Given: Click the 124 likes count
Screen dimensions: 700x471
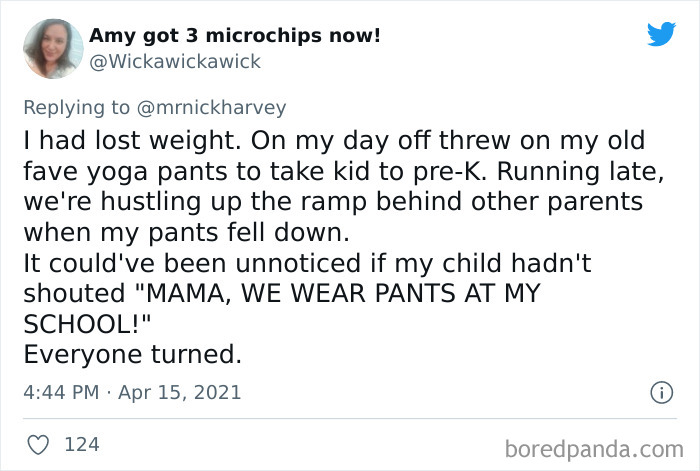Looking at the screenshot, I should (81, 443).
